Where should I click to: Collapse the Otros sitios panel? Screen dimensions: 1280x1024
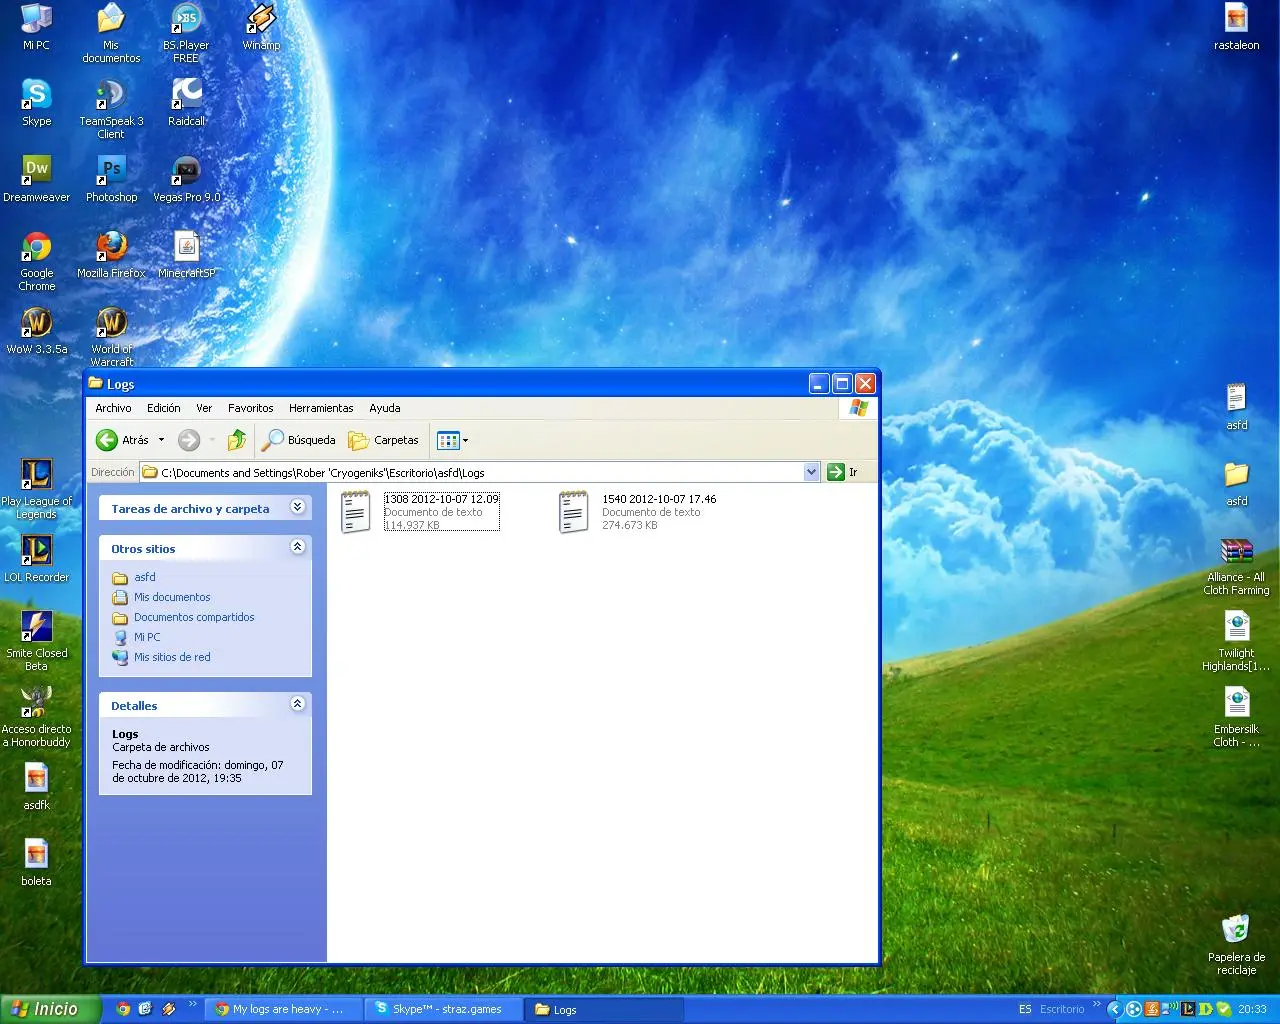tap(297, 547)
